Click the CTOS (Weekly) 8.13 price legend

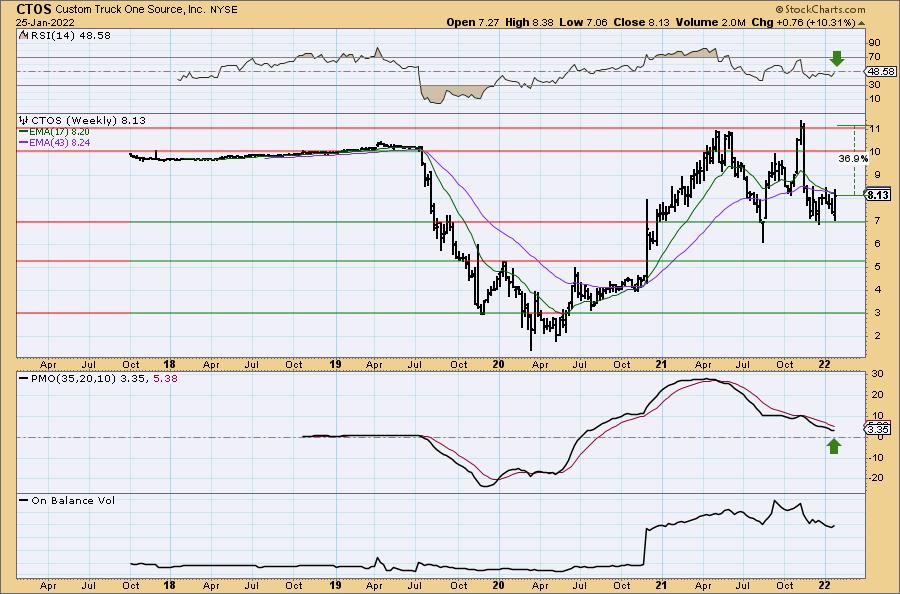point(88,121)
